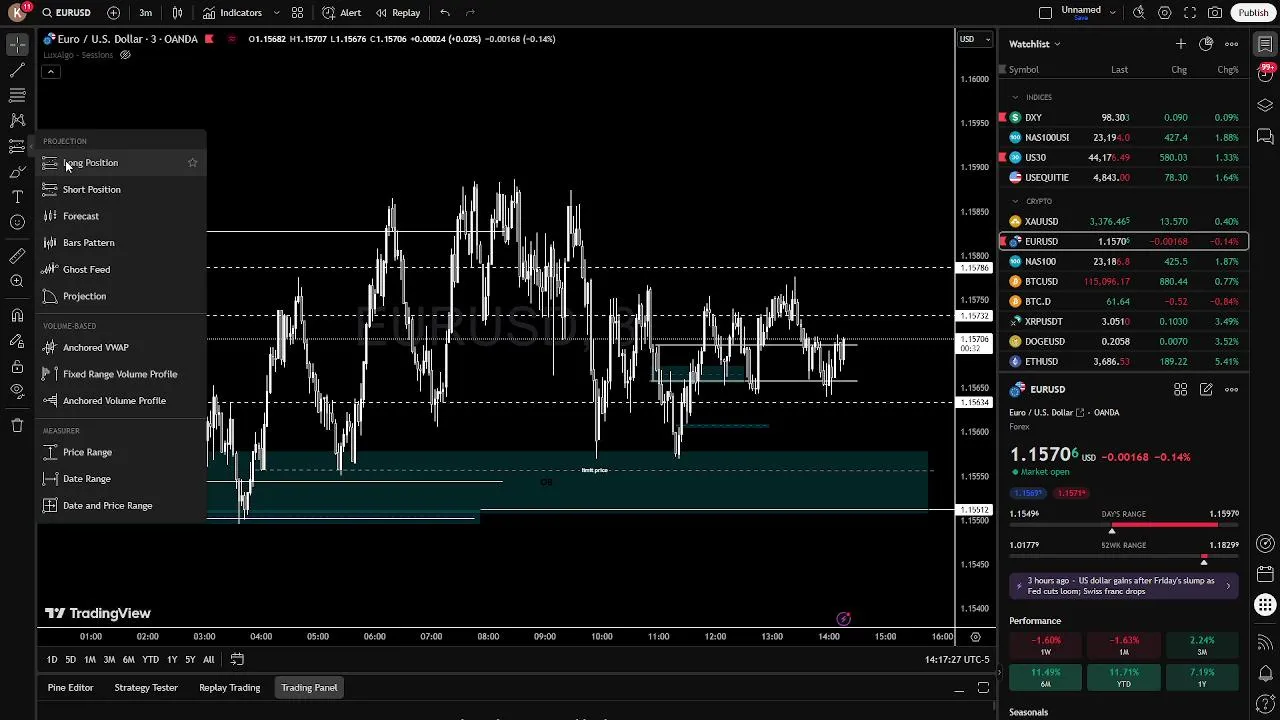
Task: Undo the last chart action
Action: [445, 13]
